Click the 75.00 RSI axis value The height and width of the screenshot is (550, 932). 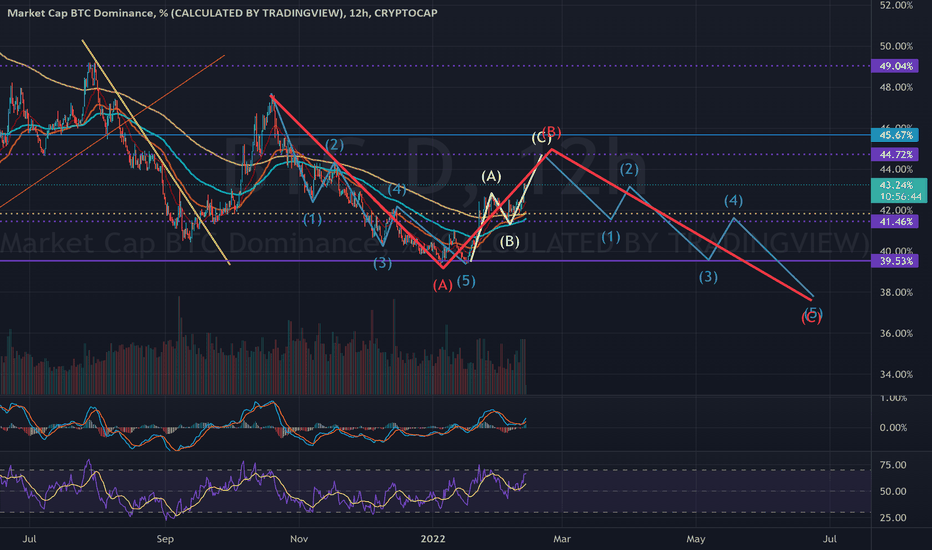pyautogui.click(x=893, y=465)
